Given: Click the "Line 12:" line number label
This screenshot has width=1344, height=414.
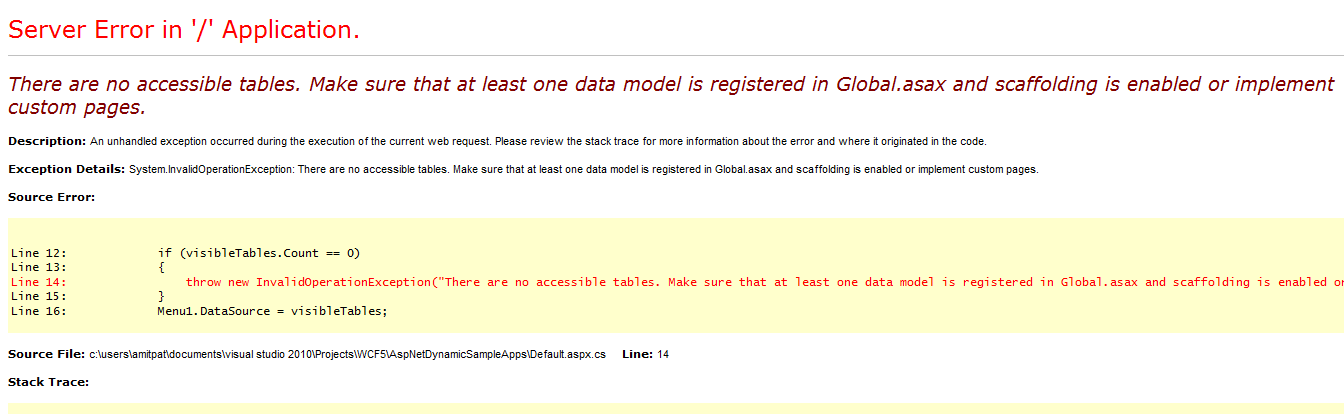Looking at the screenshot, I should point(39,253).
